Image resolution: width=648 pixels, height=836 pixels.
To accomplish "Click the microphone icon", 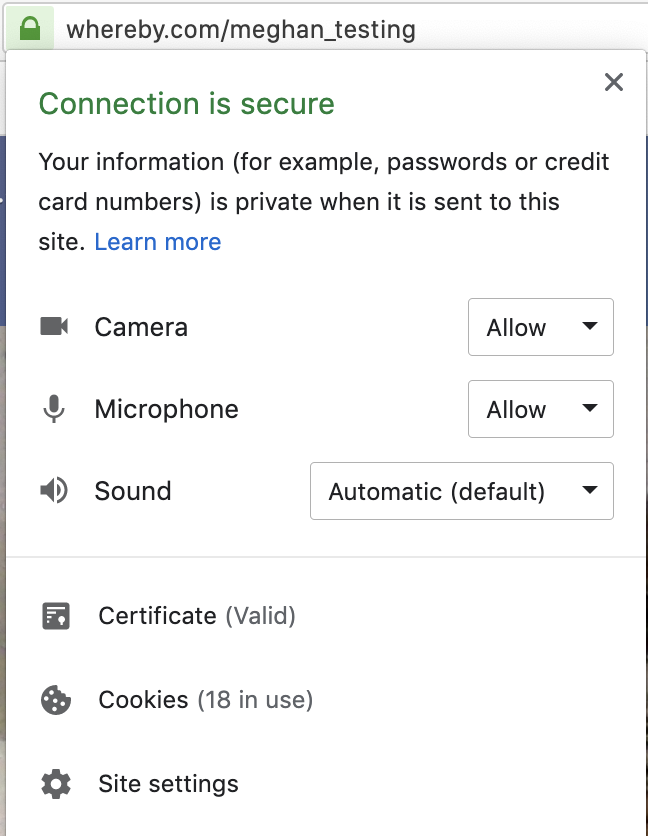I will click(54, 409).
